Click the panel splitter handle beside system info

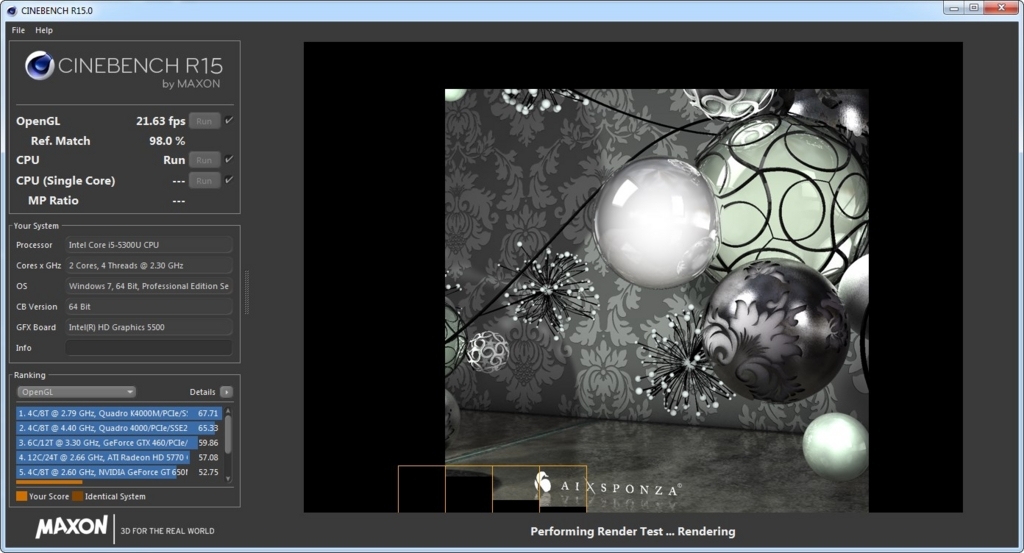(x=246, y=292)
